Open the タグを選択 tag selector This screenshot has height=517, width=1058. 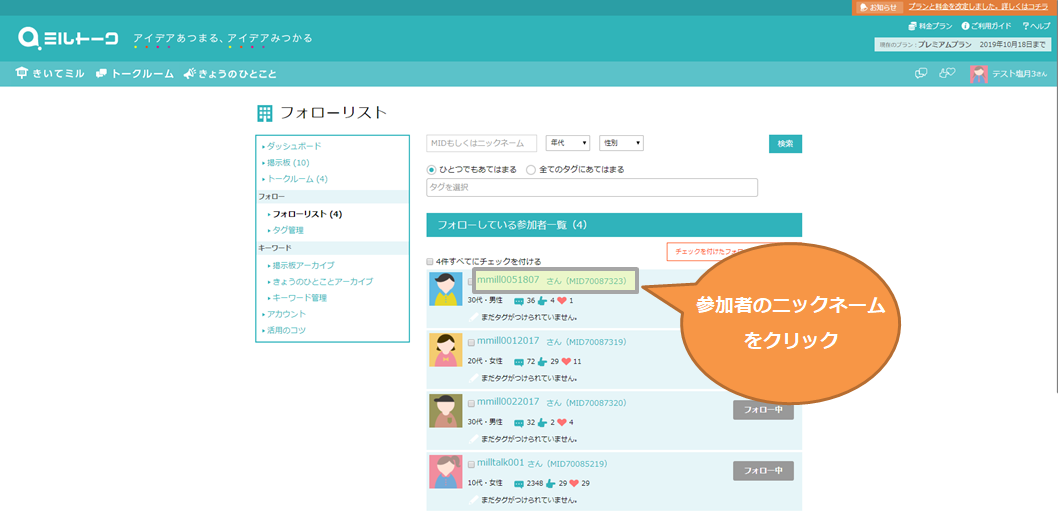591,188
